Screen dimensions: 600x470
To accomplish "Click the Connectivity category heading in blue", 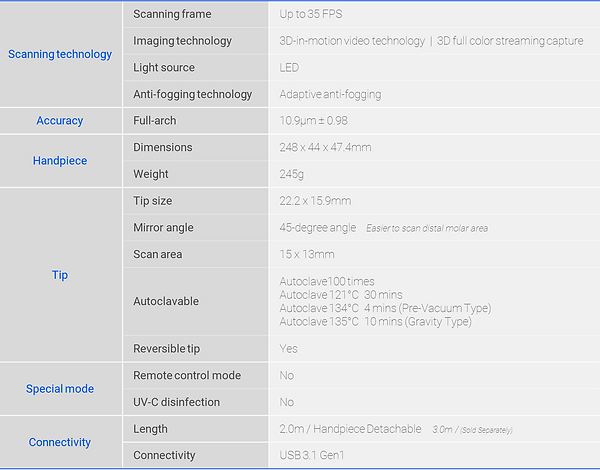I will [x=60, y=442].
